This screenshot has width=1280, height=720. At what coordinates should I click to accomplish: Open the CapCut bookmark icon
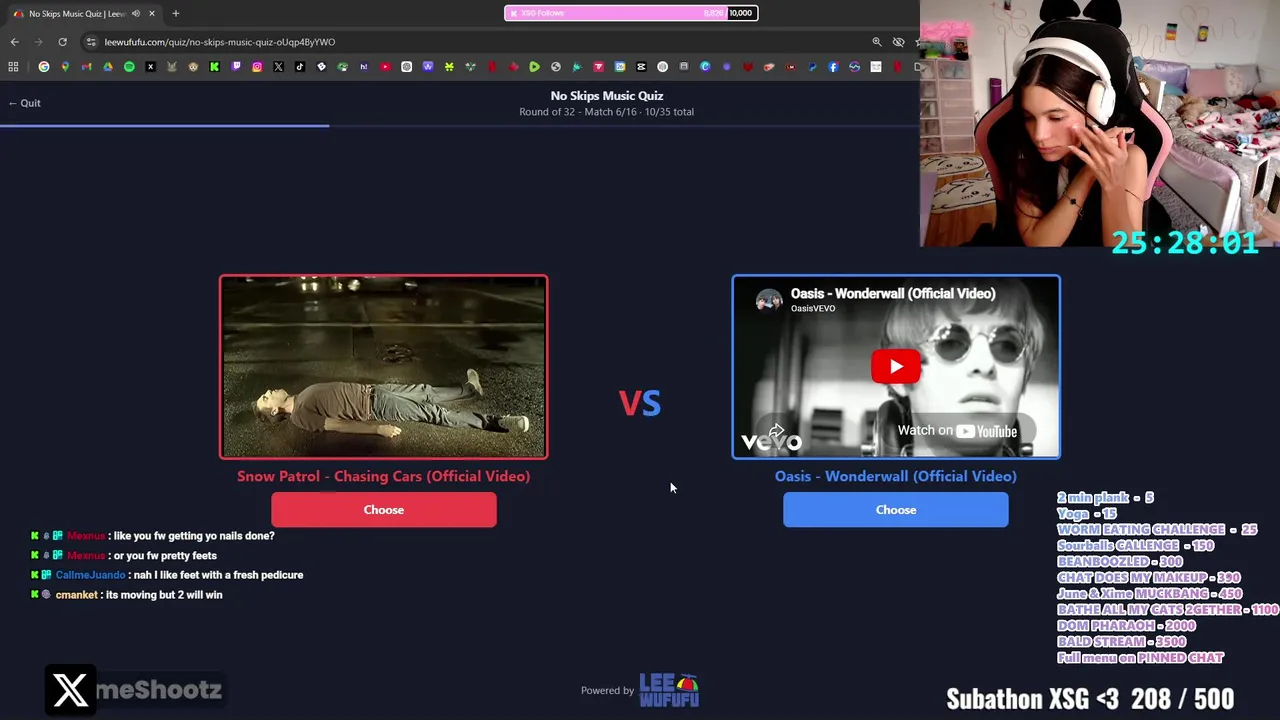tap(641, 67)
